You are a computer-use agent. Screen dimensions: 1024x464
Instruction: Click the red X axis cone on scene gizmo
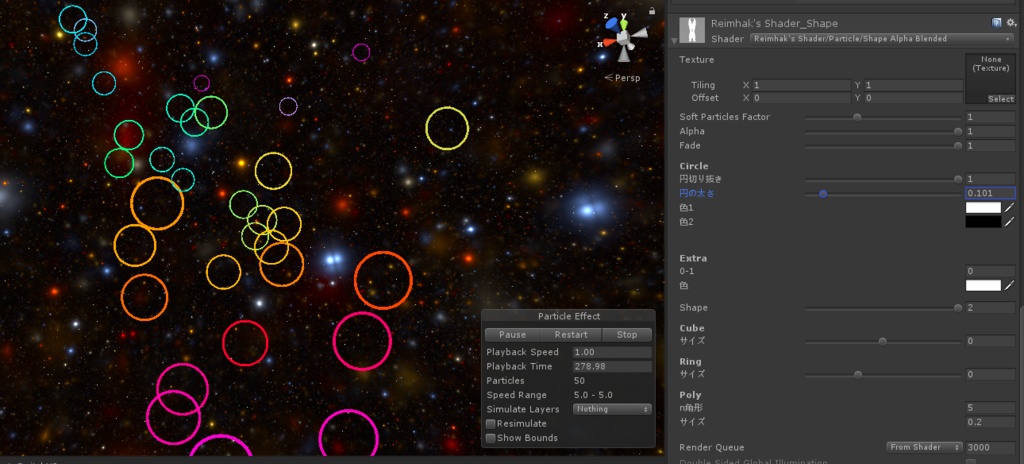coord(608,43)
